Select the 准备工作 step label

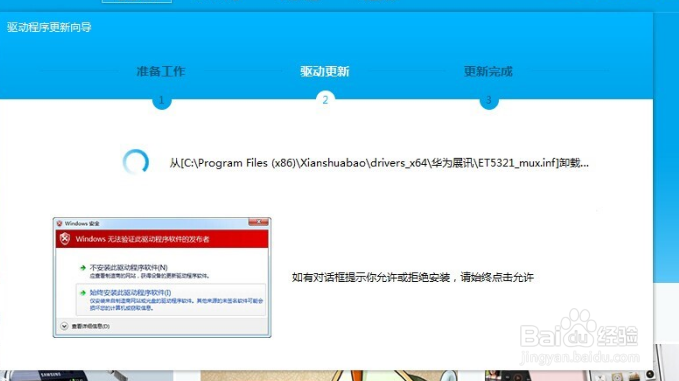(x=161, y=71)
